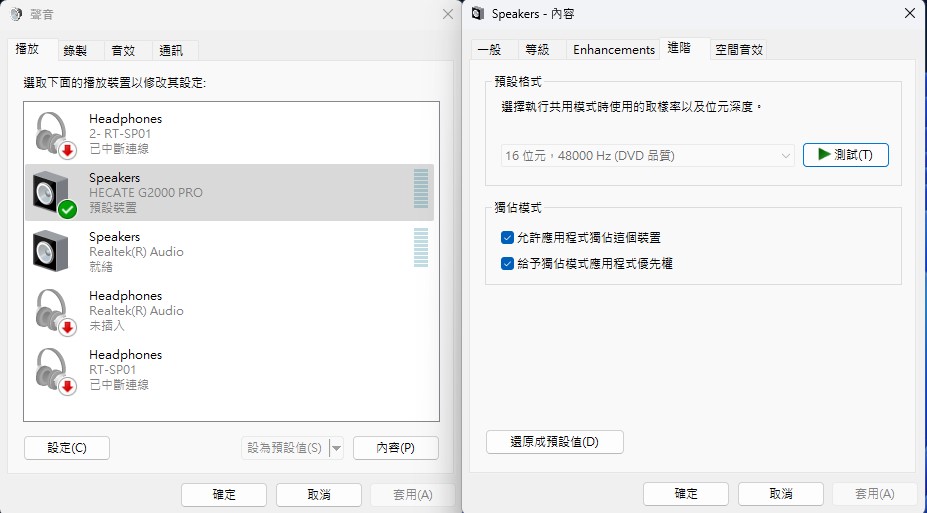Select the HECATE G2000 PRO speaker icon
This screenshot has height=513, width=927.
[x=54, y=194]
